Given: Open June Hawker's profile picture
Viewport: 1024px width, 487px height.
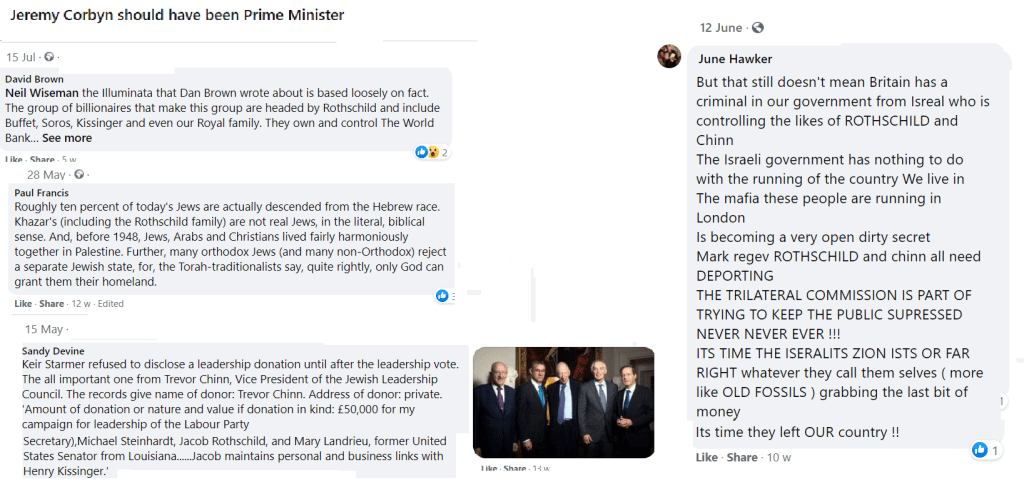Looking at the screenshot, I should tap(669, 57).
